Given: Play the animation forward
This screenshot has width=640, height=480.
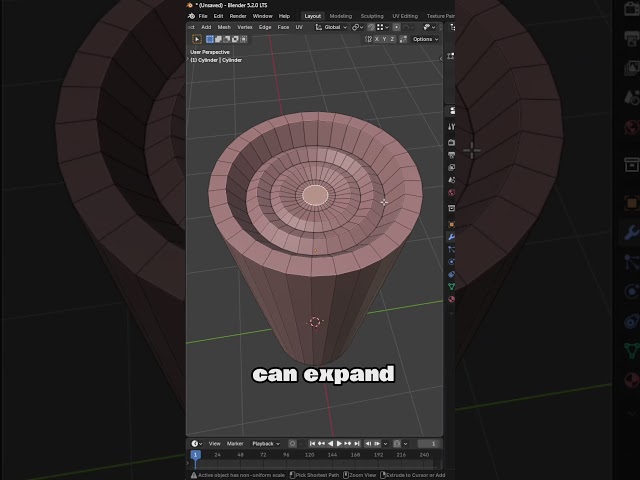Looking at the screenshot, I should click(x=339, y=444).
